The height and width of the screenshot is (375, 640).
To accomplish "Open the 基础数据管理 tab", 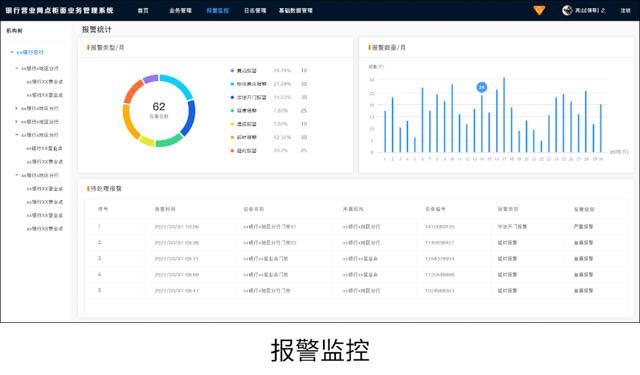I will pyautogui.click(x=296, y=11).
